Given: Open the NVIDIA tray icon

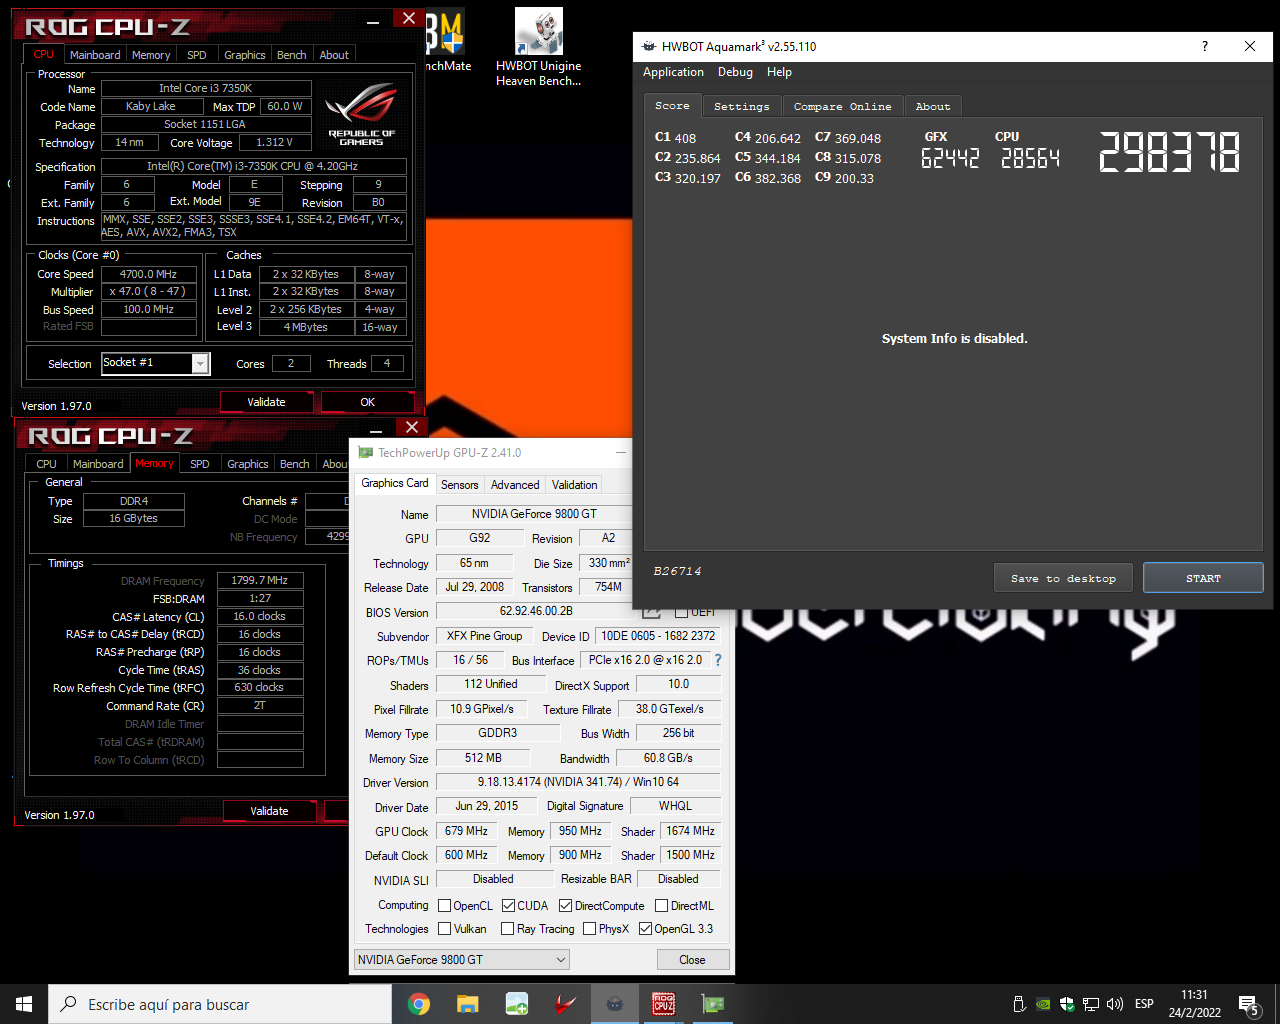Looking at the screenshot, I should point(1043,1004).
